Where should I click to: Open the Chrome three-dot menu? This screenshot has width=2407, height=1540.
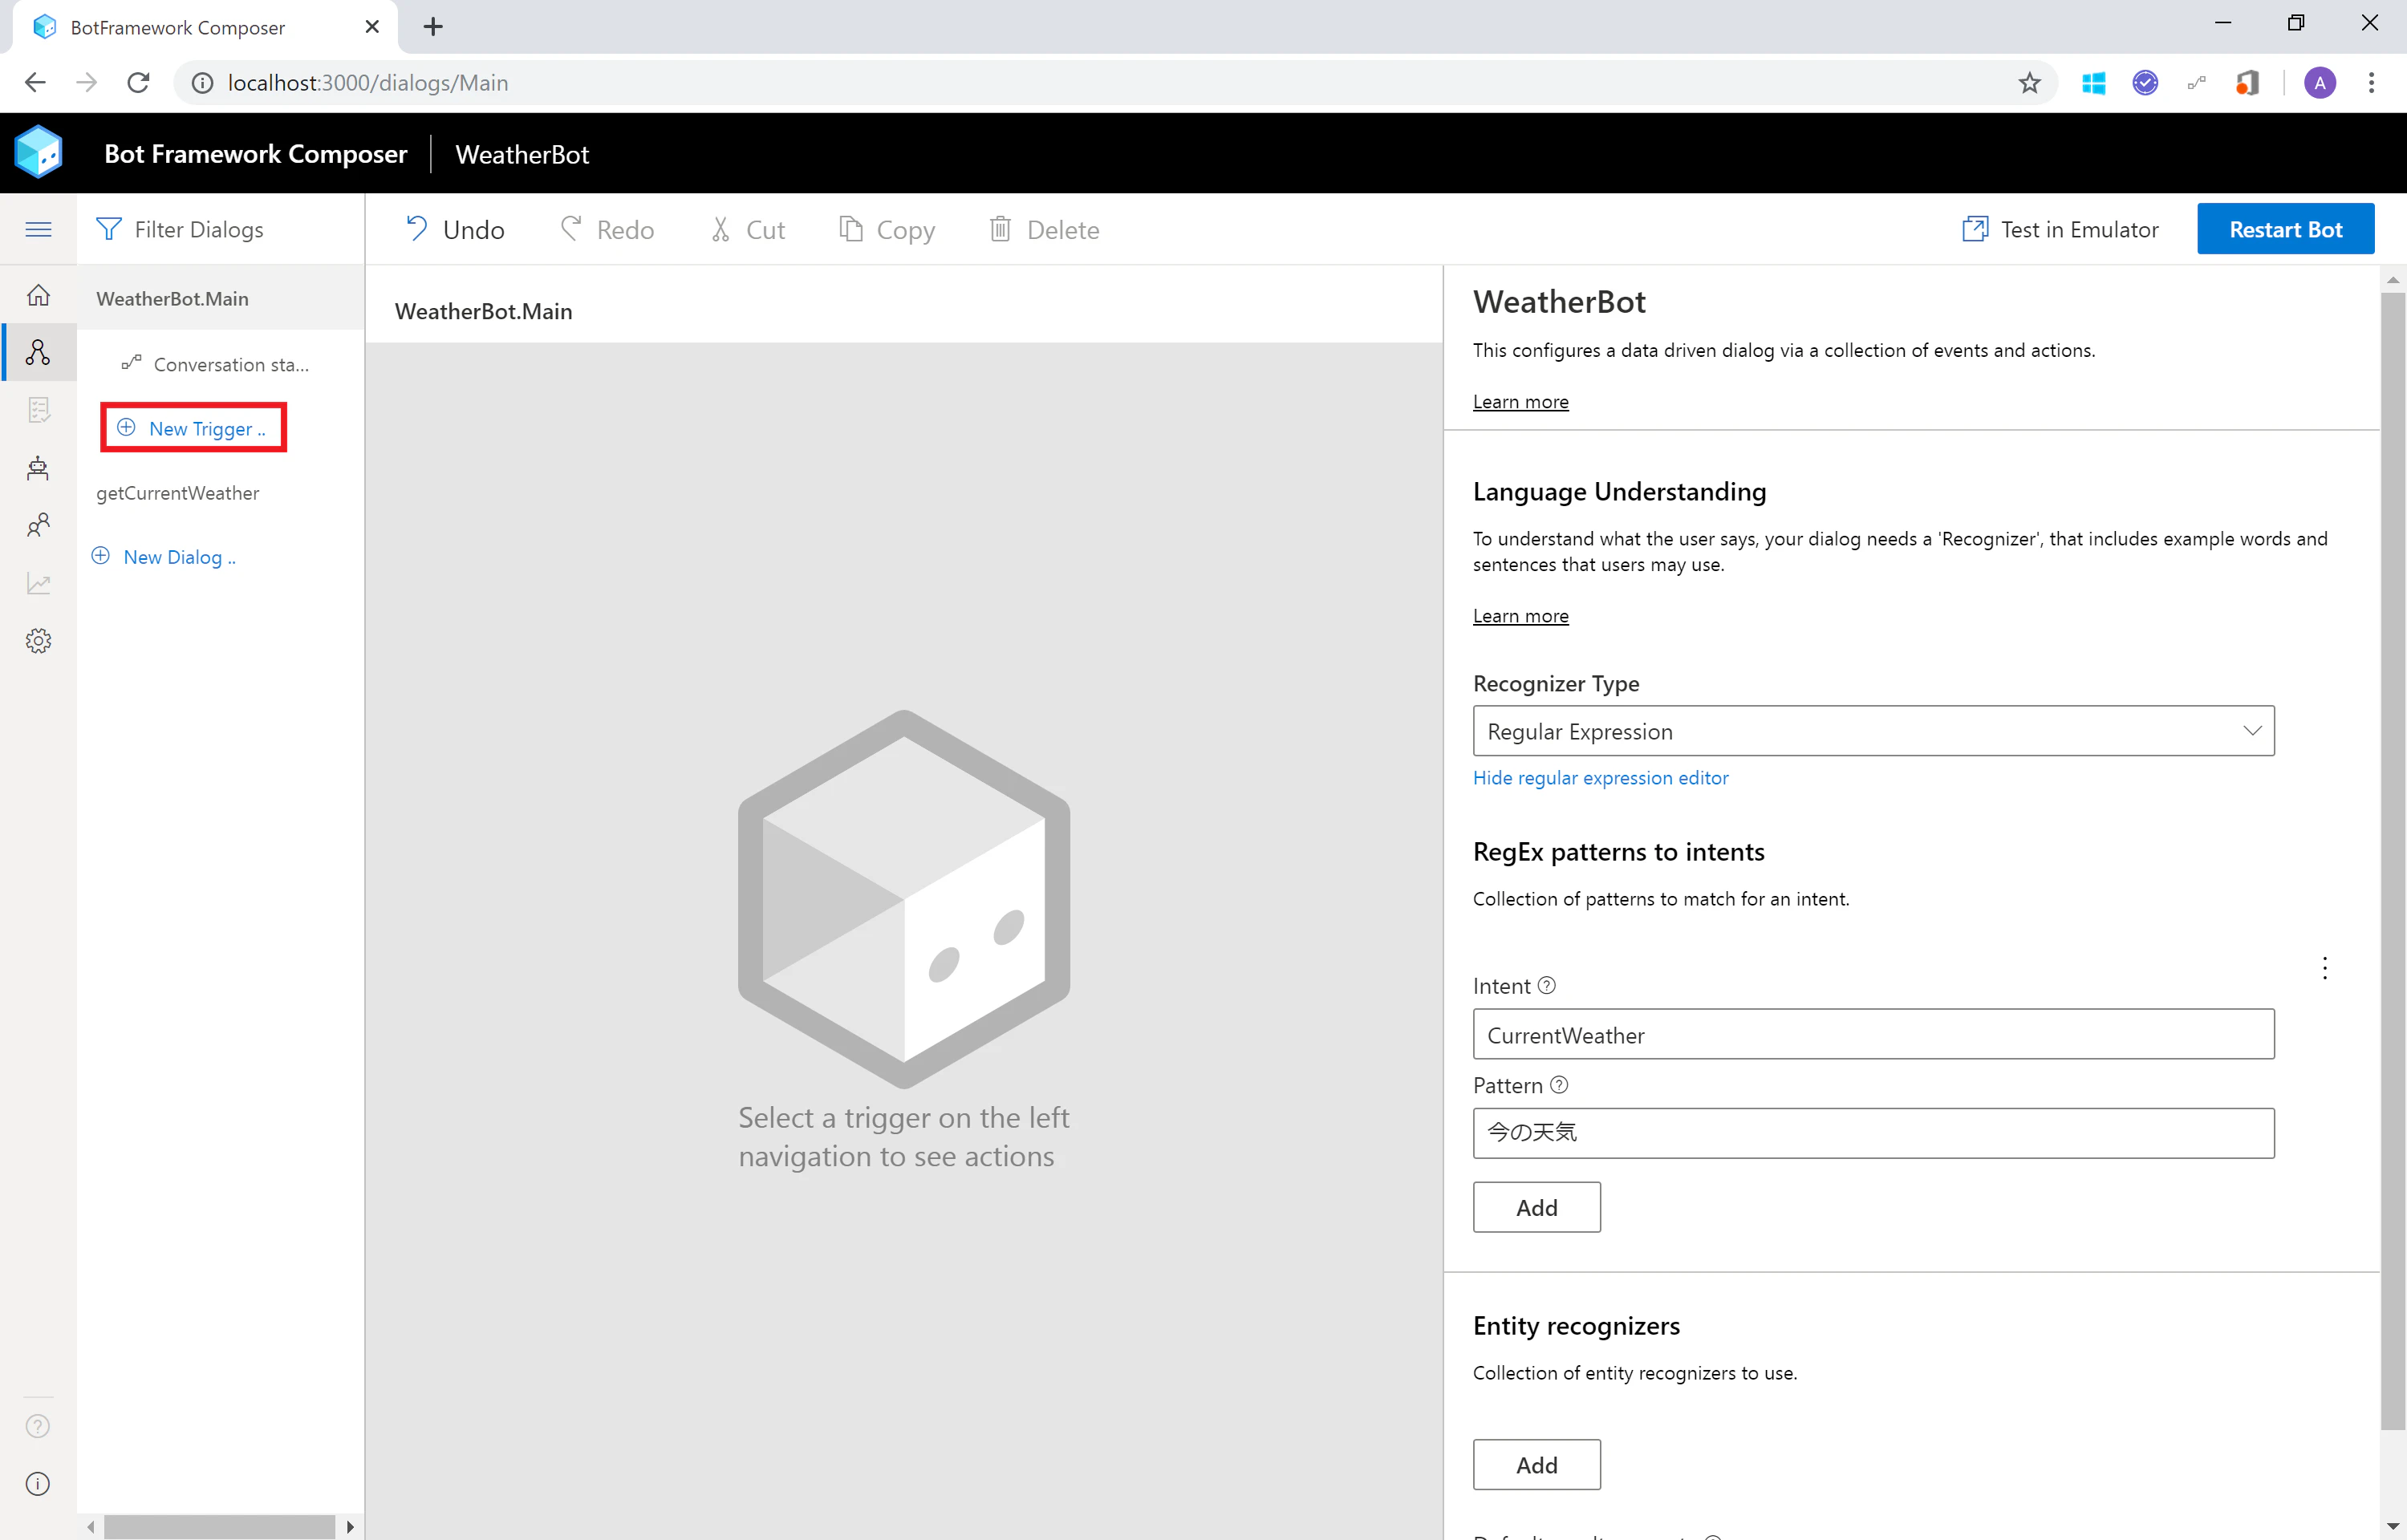tap(2371, 83)
